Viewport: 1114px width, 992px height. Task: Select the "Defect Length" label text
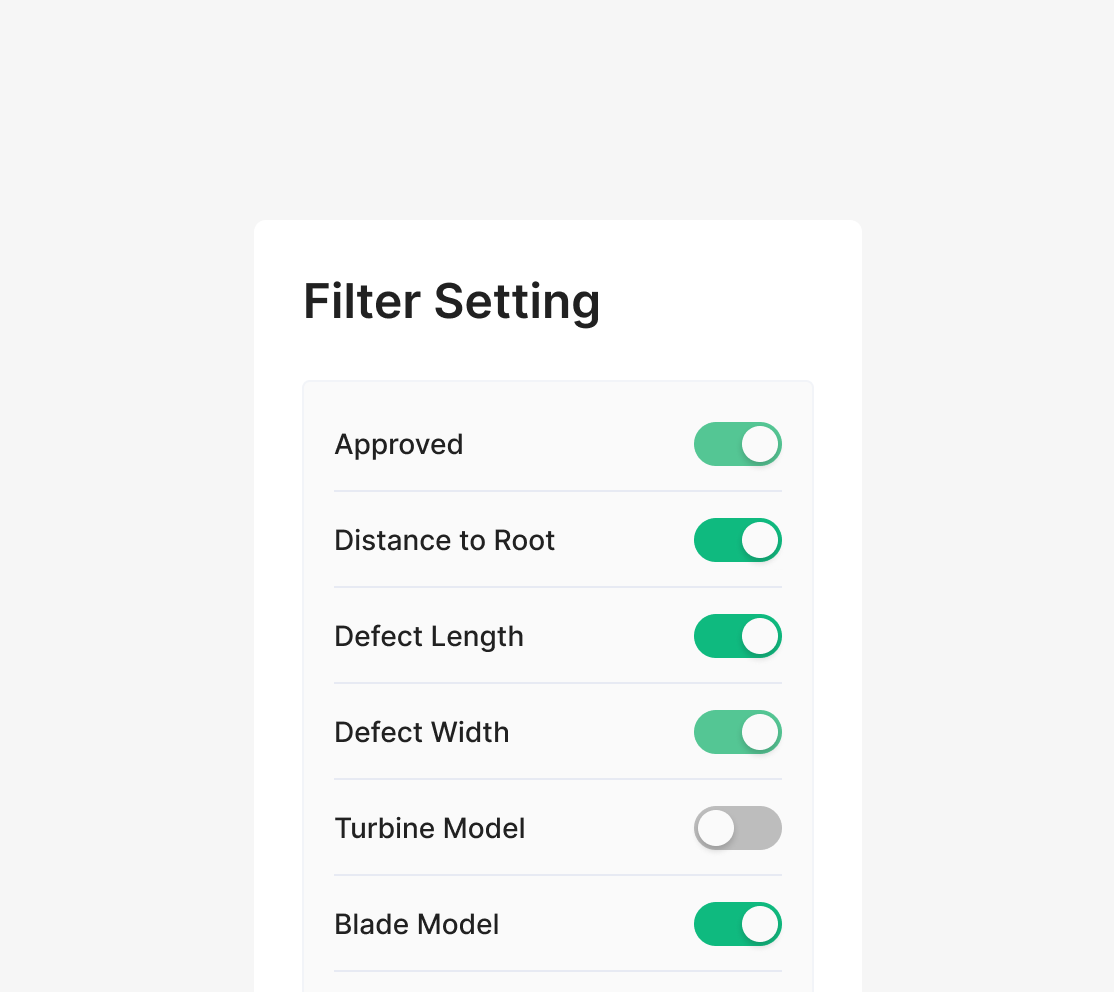click(x=428, y=636)
